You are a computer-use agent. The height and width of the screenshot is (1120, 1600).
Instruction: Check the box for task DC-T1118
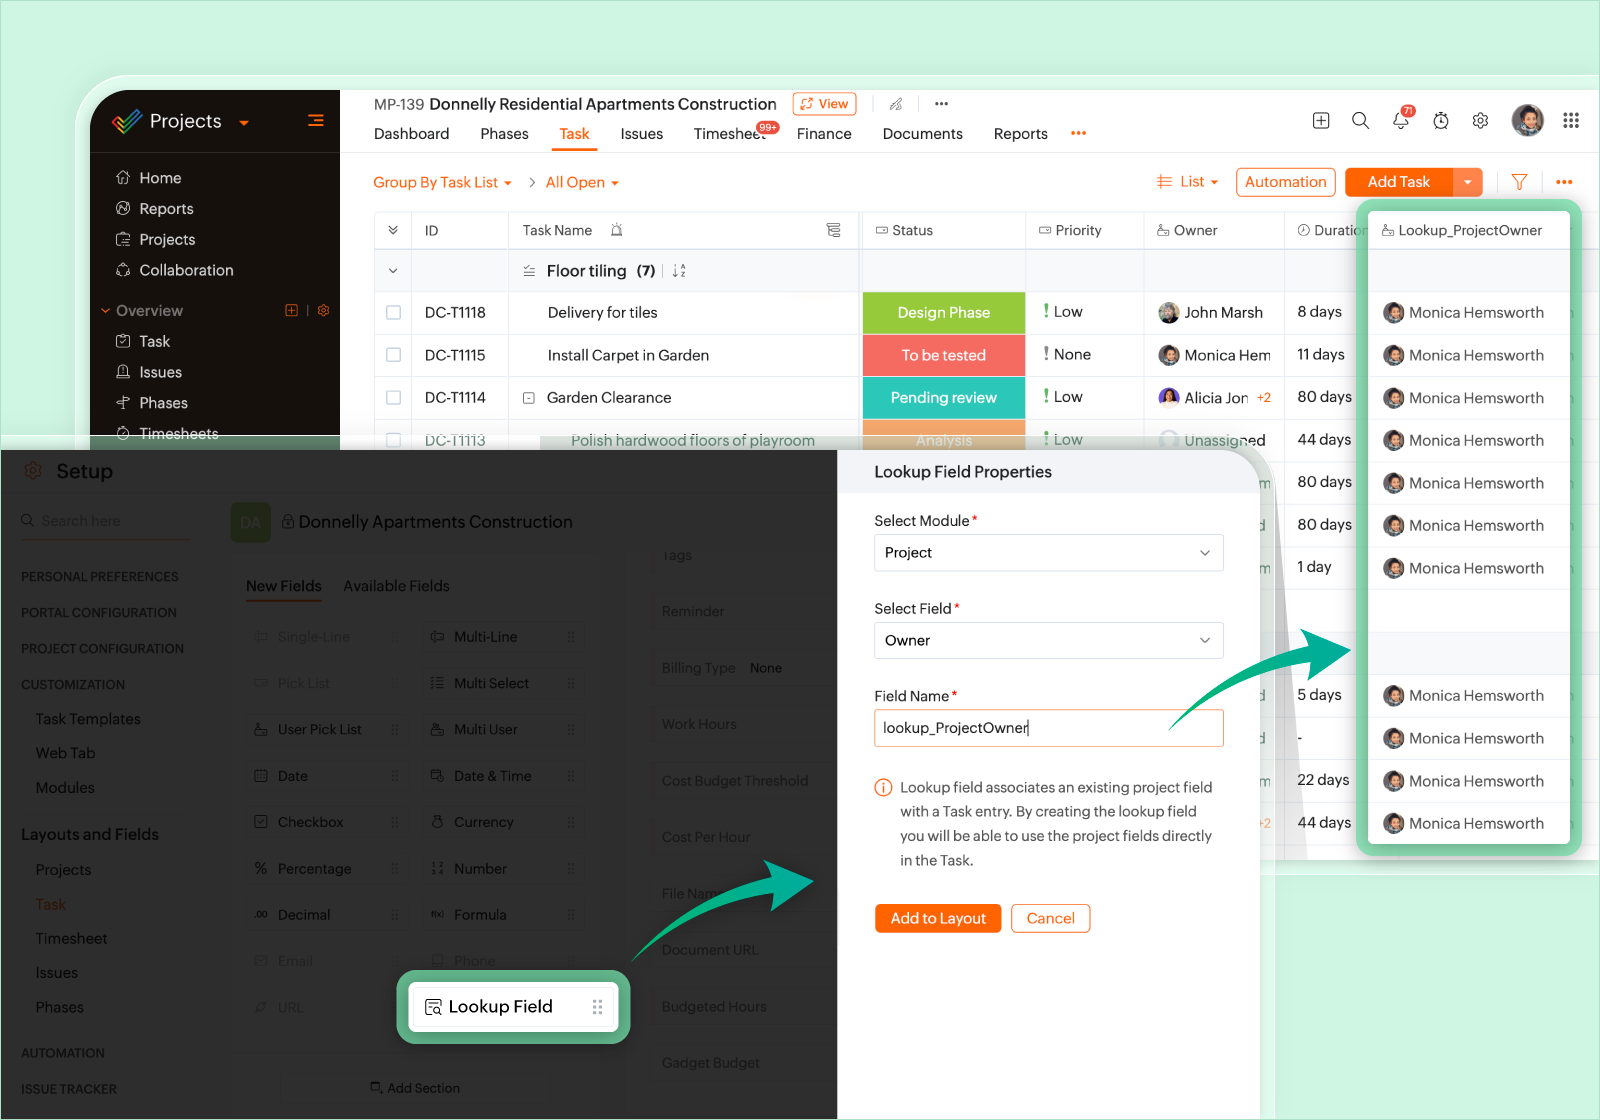394,313
